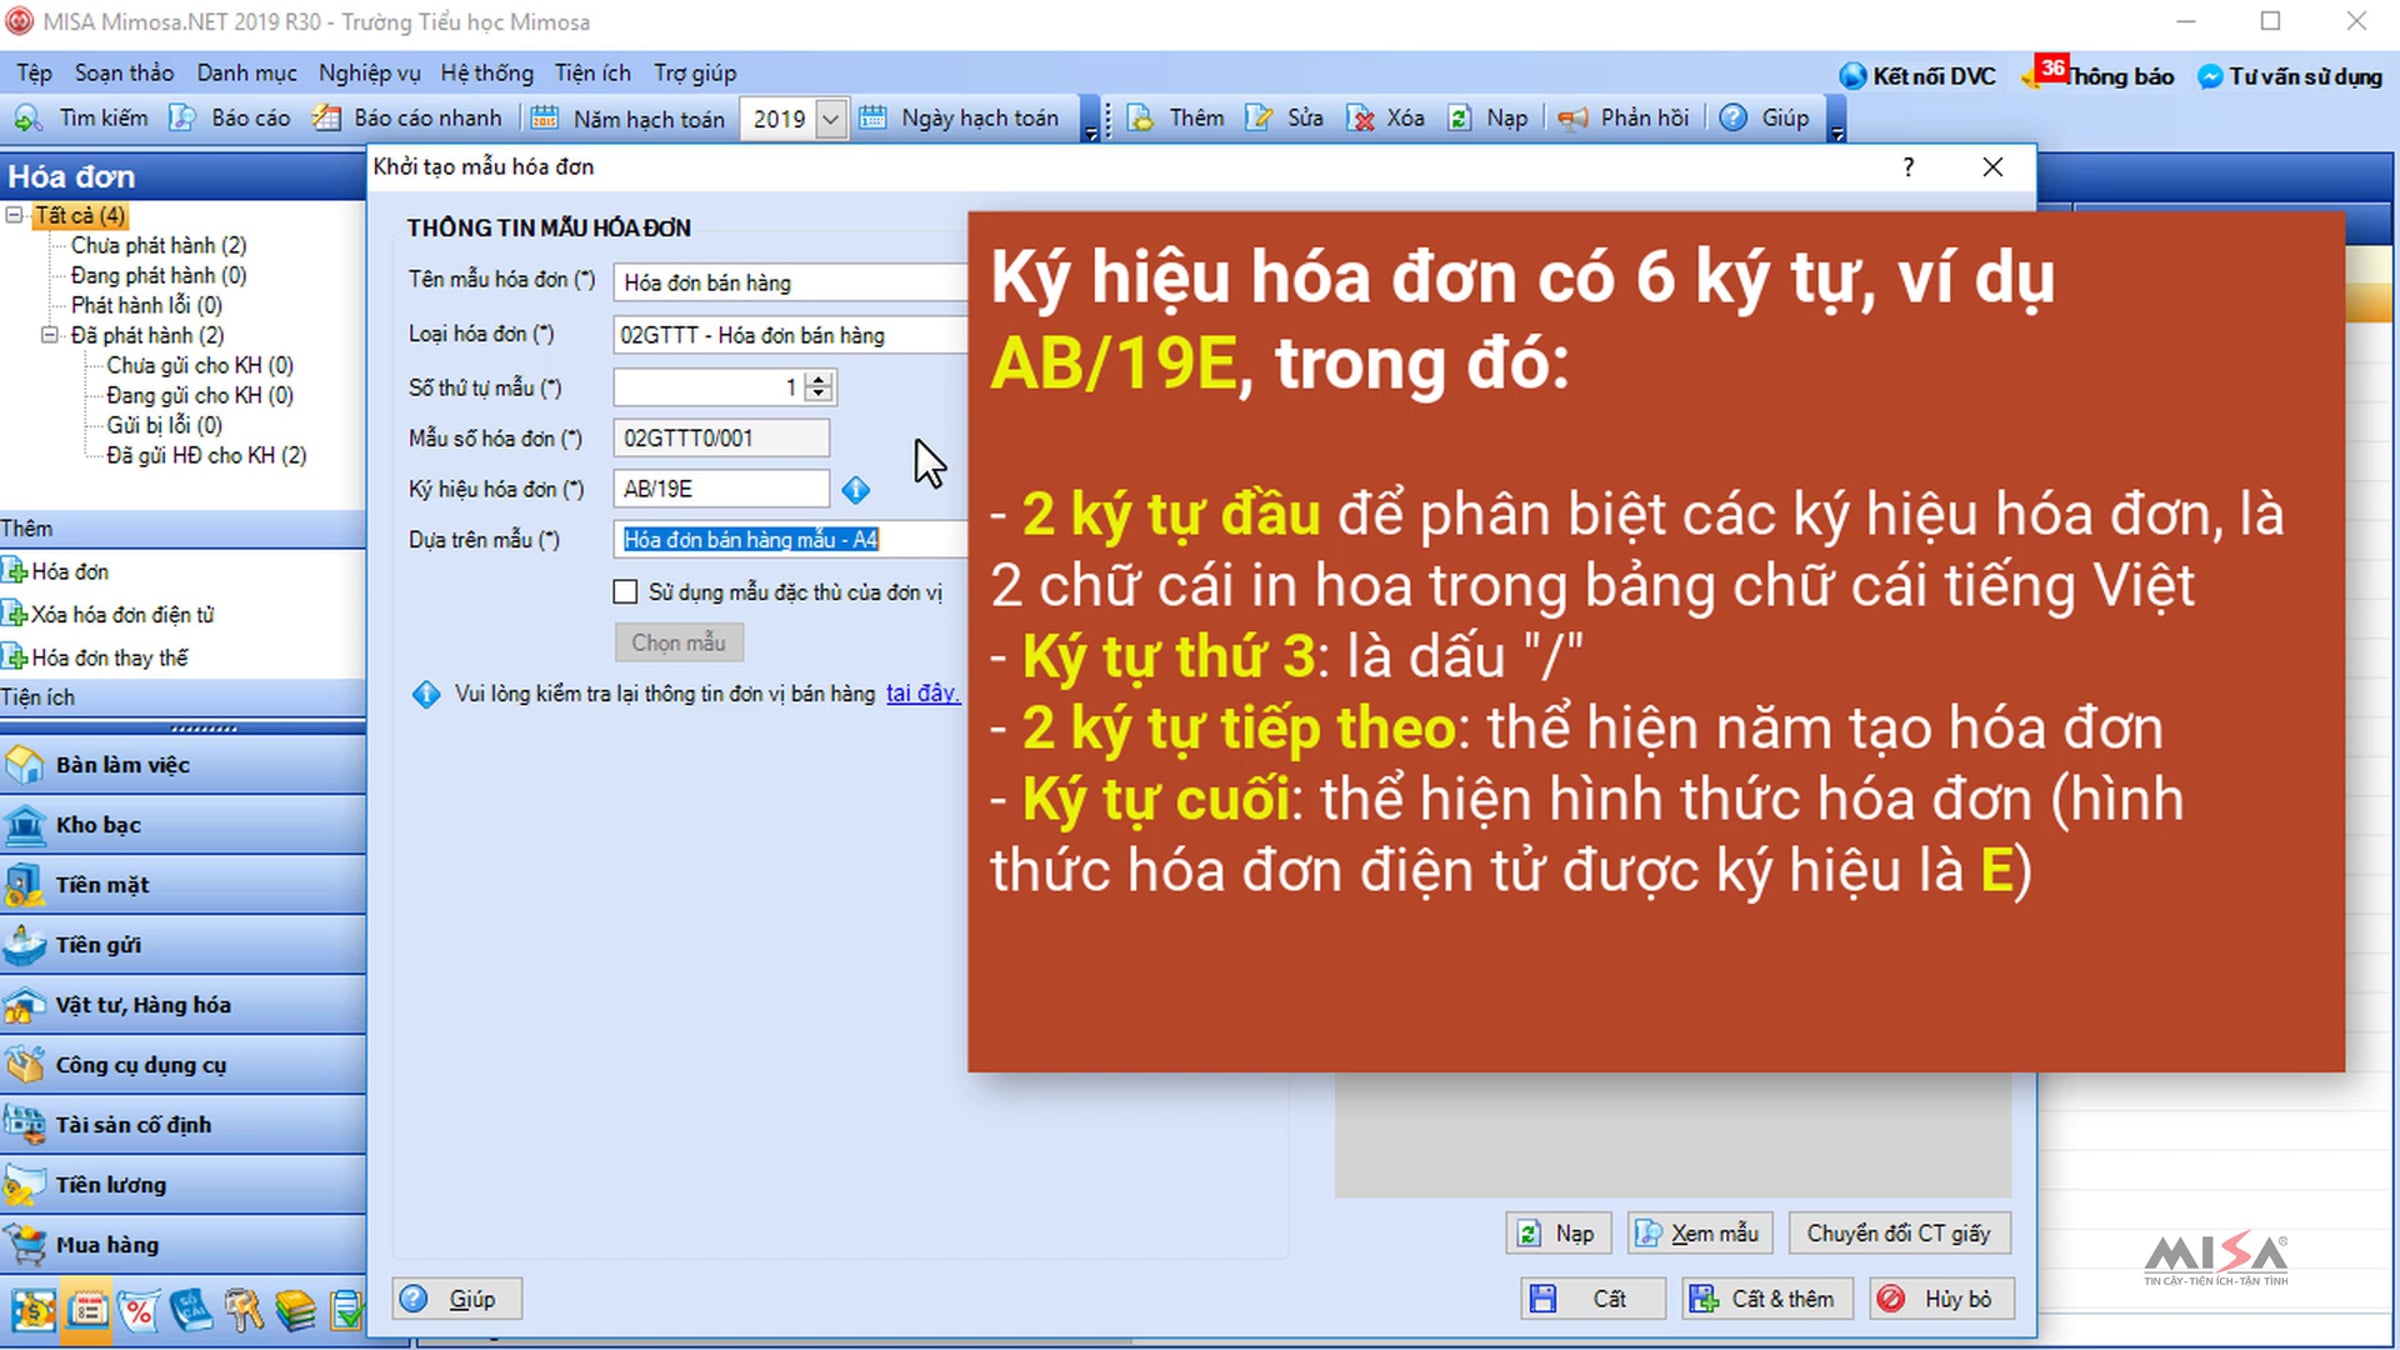This screenshot has width=2400, height=1350.
Task: Open the blue Sổ cái ledger book icon
Action: [191, 1311]
